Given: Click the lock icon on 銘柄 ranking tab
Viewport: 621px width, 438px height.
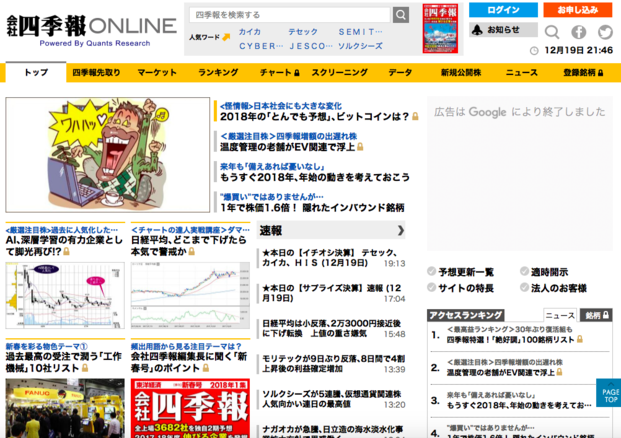Looking at the screenshot, I should coord(606,315).
